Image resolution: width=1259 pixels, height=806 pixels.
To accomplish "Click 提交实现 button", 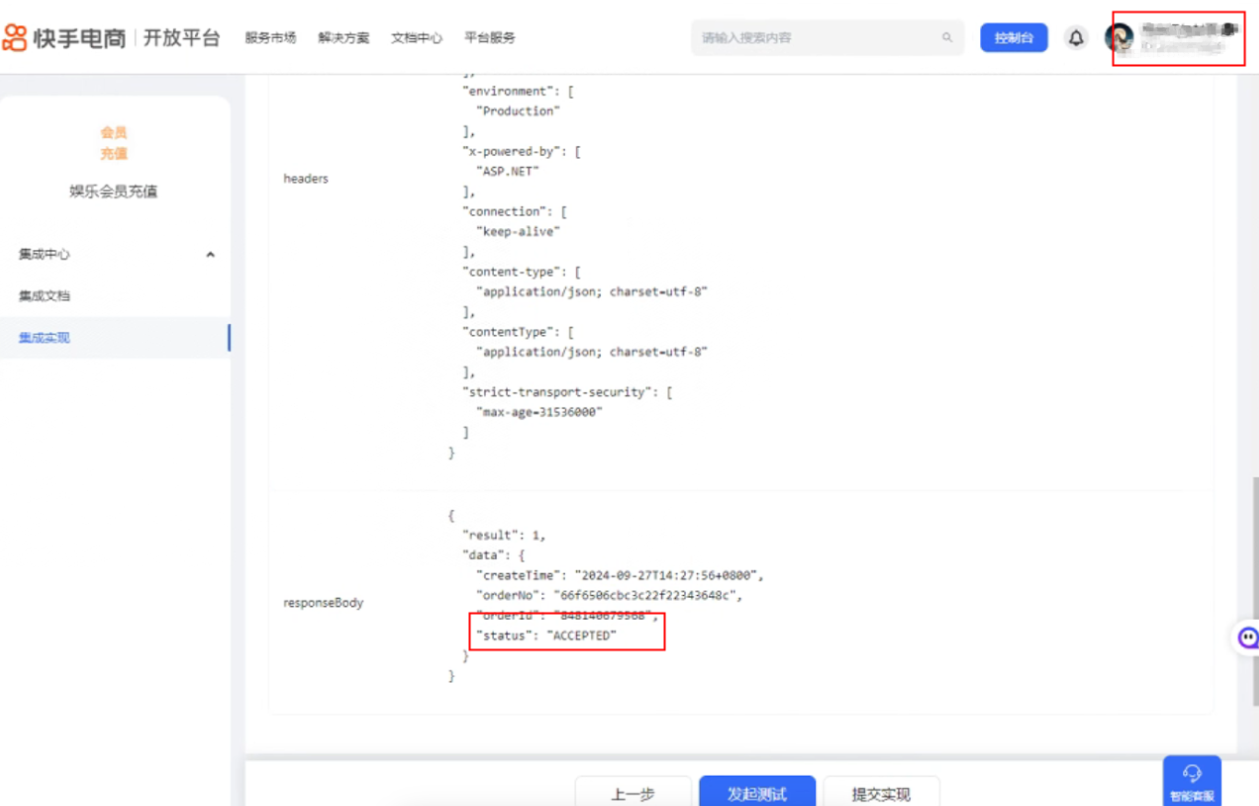I will [881, 791].
